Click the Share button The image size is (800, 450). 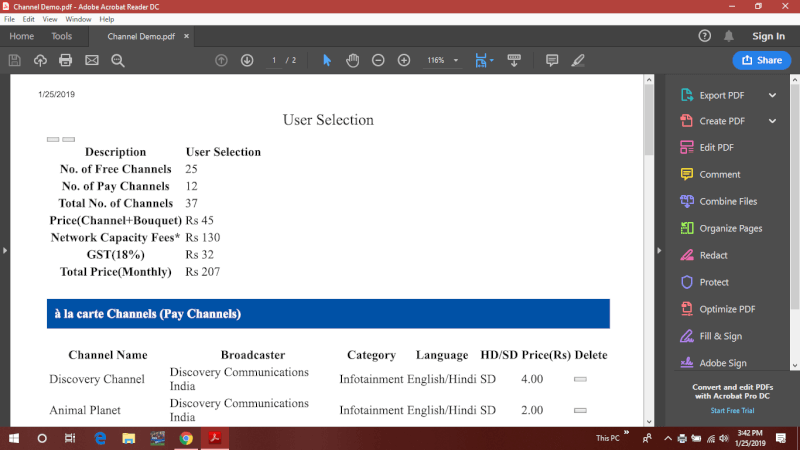click(762, 60)
